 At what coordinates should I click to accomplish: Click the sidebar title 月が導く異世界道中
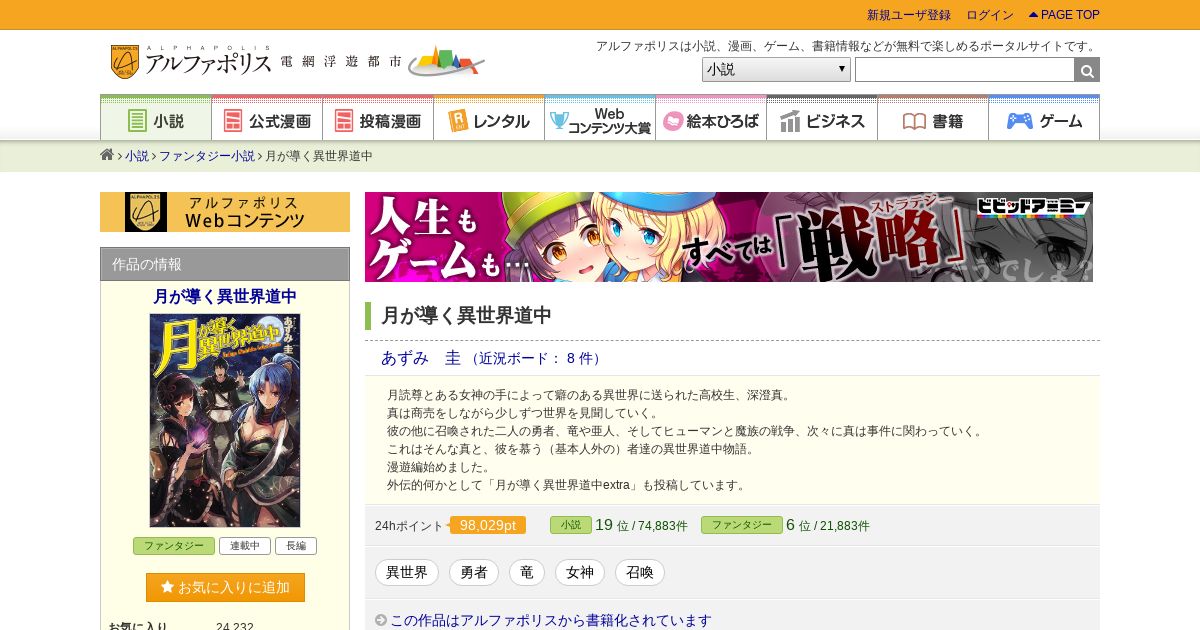(225, 296)
